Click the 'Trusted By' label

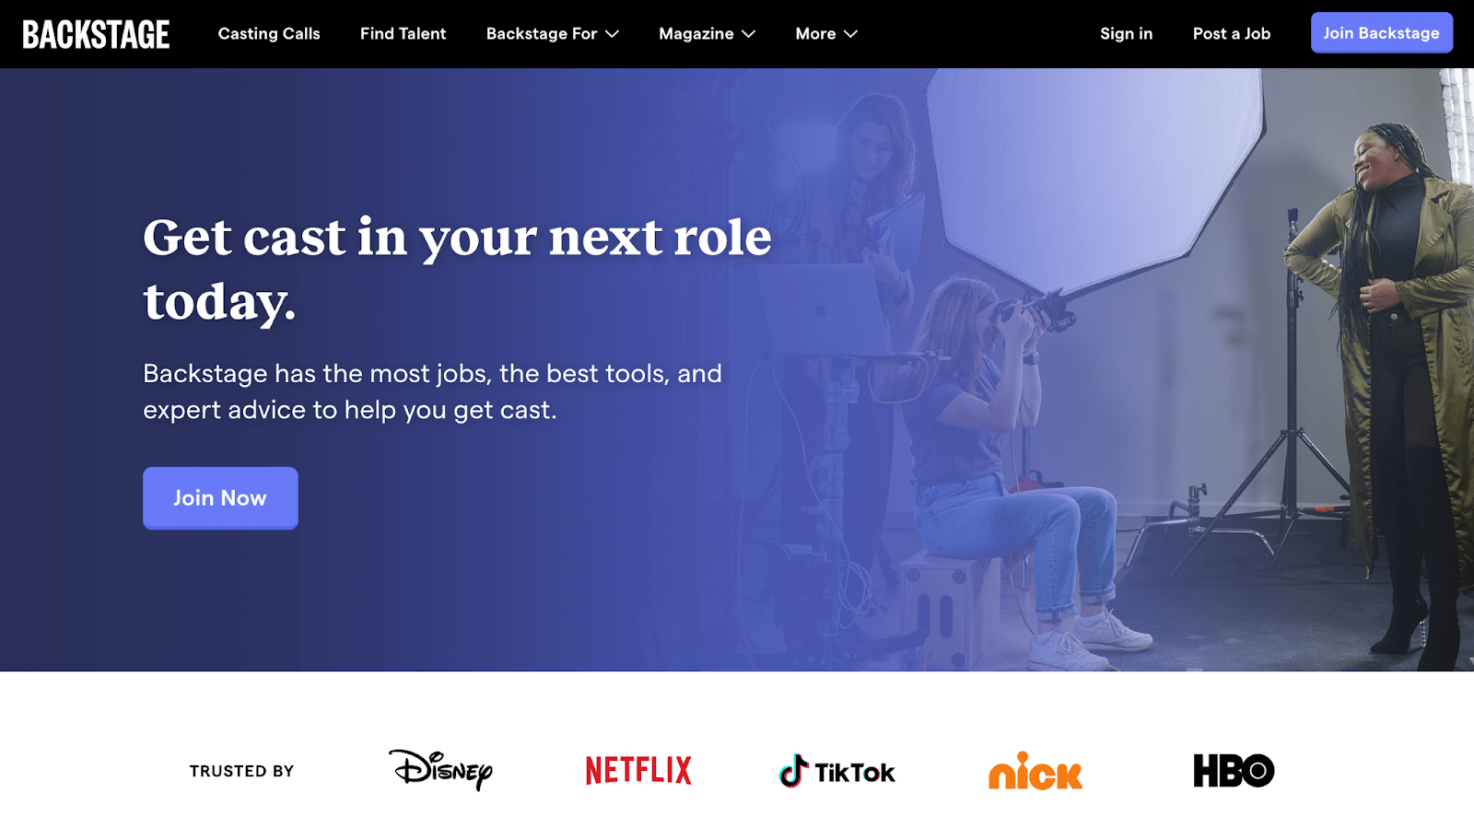(242, 771)
